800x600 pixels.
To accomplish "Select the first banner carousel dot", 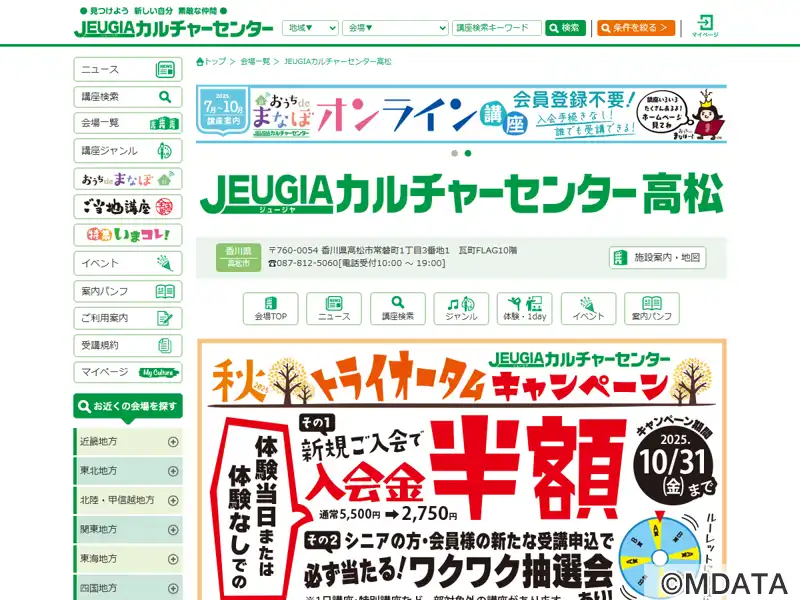I will (455, 153).
